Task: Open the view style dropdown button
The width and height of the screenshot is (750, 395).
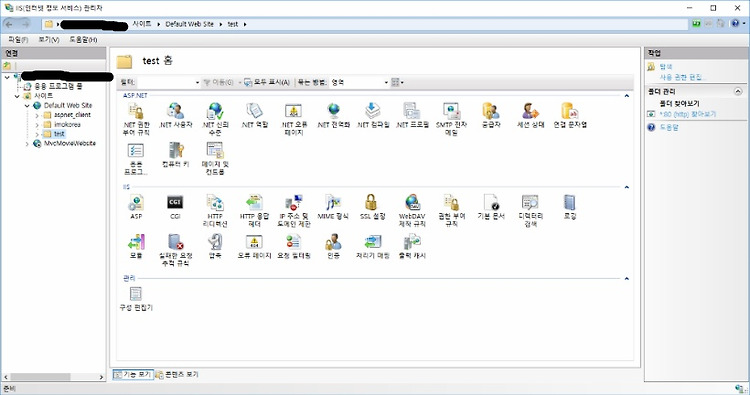Action: coord(397,82)
